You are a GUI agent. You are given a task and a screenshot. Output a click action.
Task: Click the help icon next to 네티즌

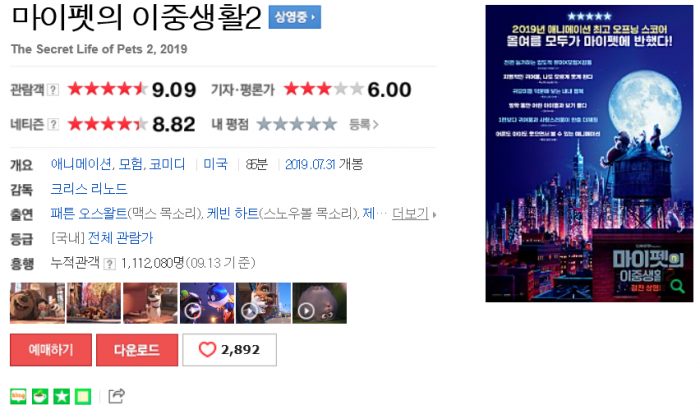coord(53,124)
